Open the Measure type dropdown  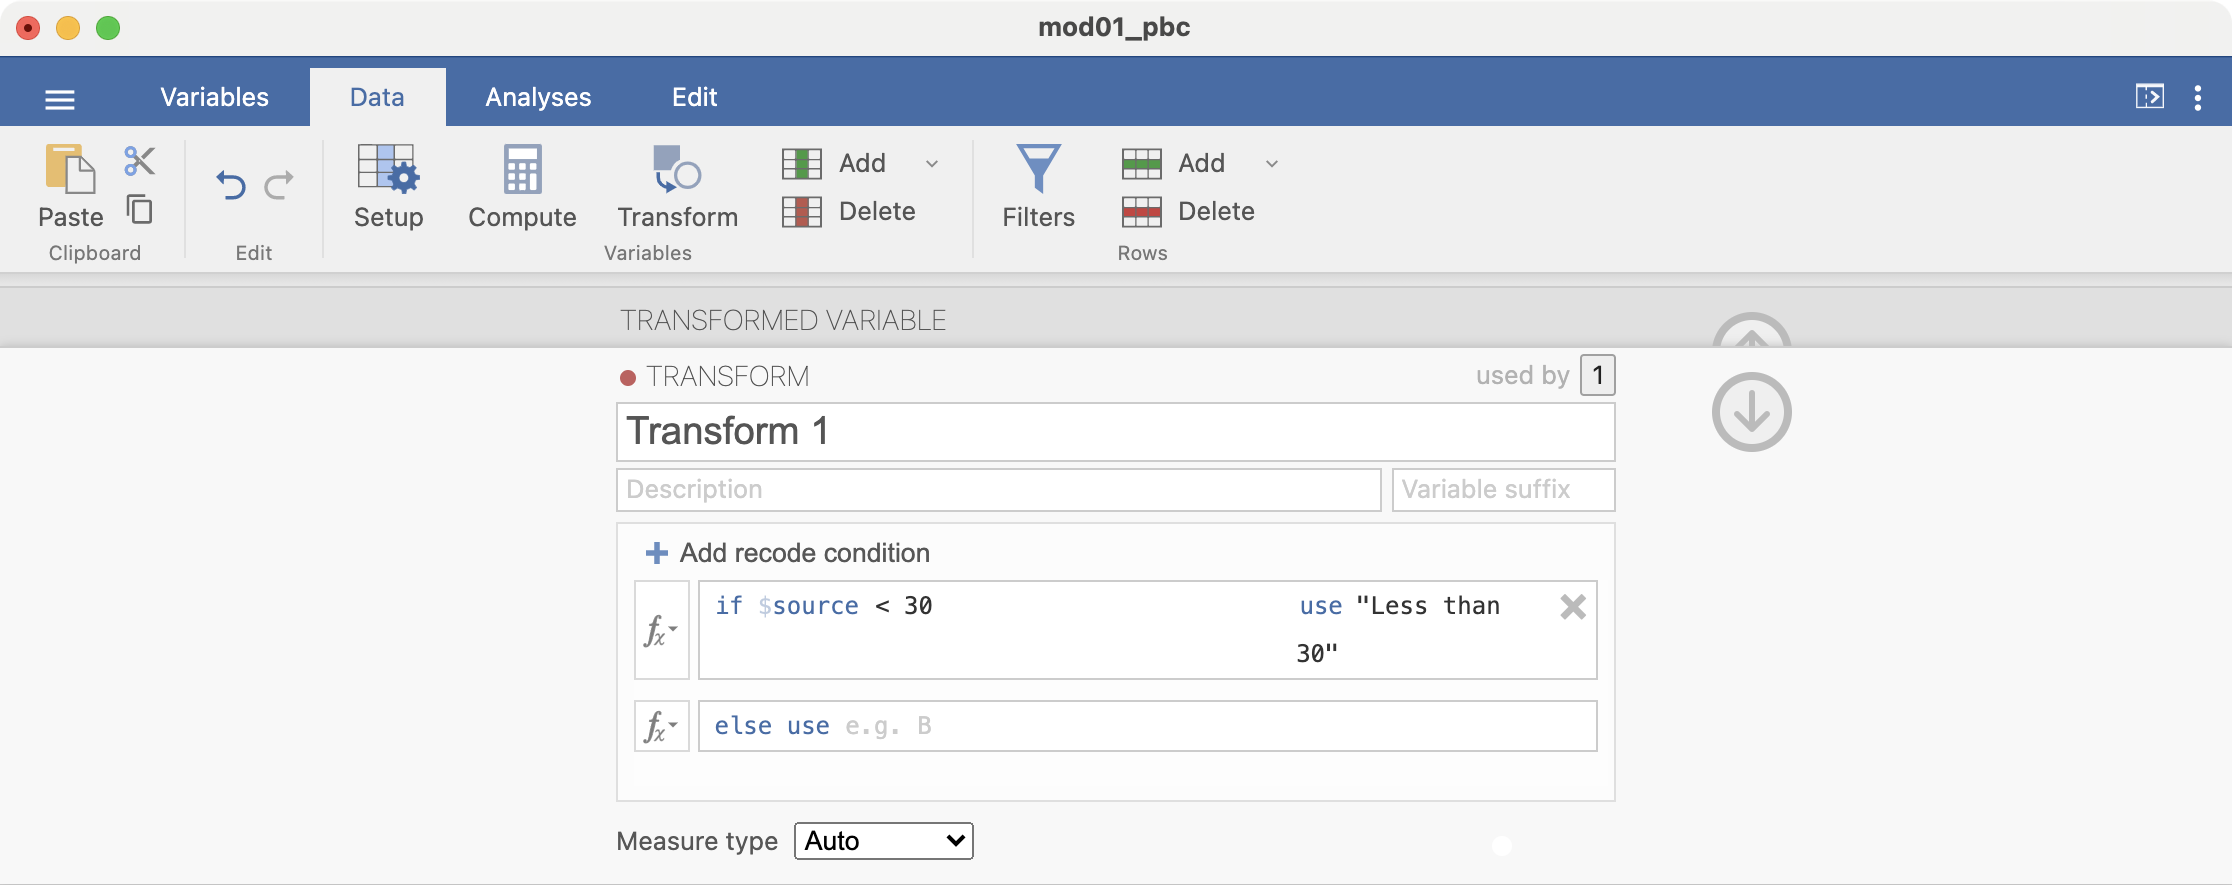point(883,841)
